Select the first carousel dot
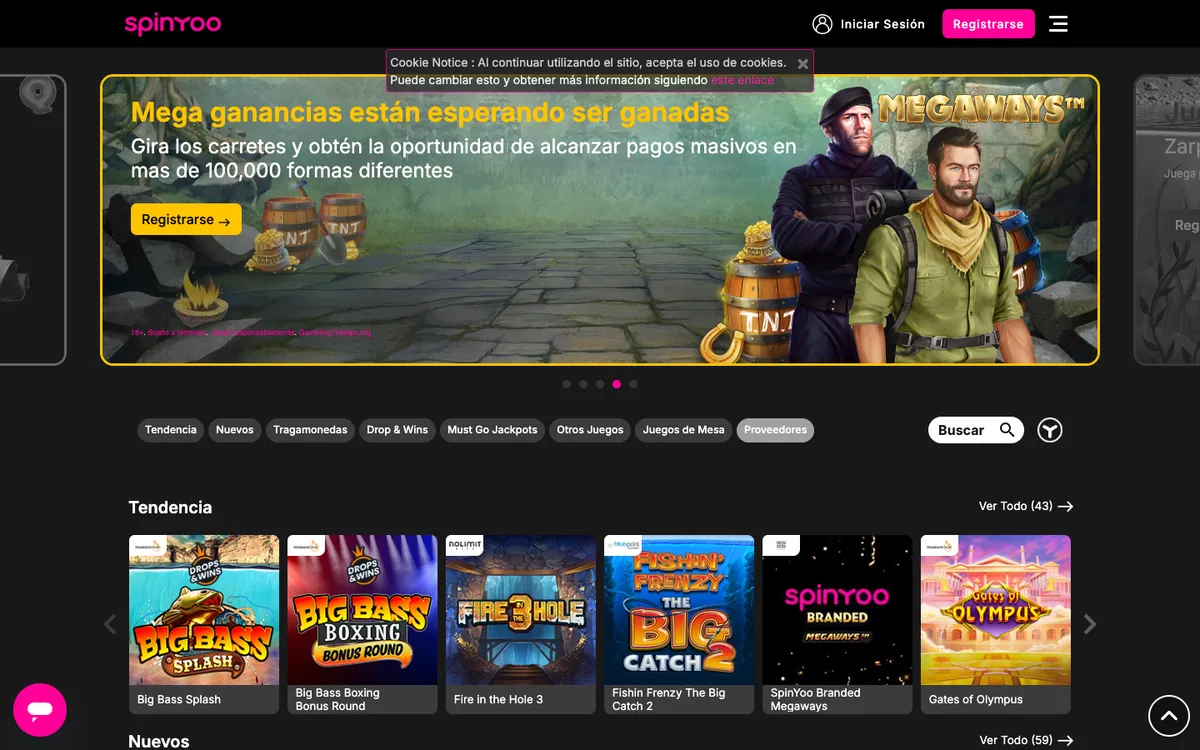 [567, 384]
